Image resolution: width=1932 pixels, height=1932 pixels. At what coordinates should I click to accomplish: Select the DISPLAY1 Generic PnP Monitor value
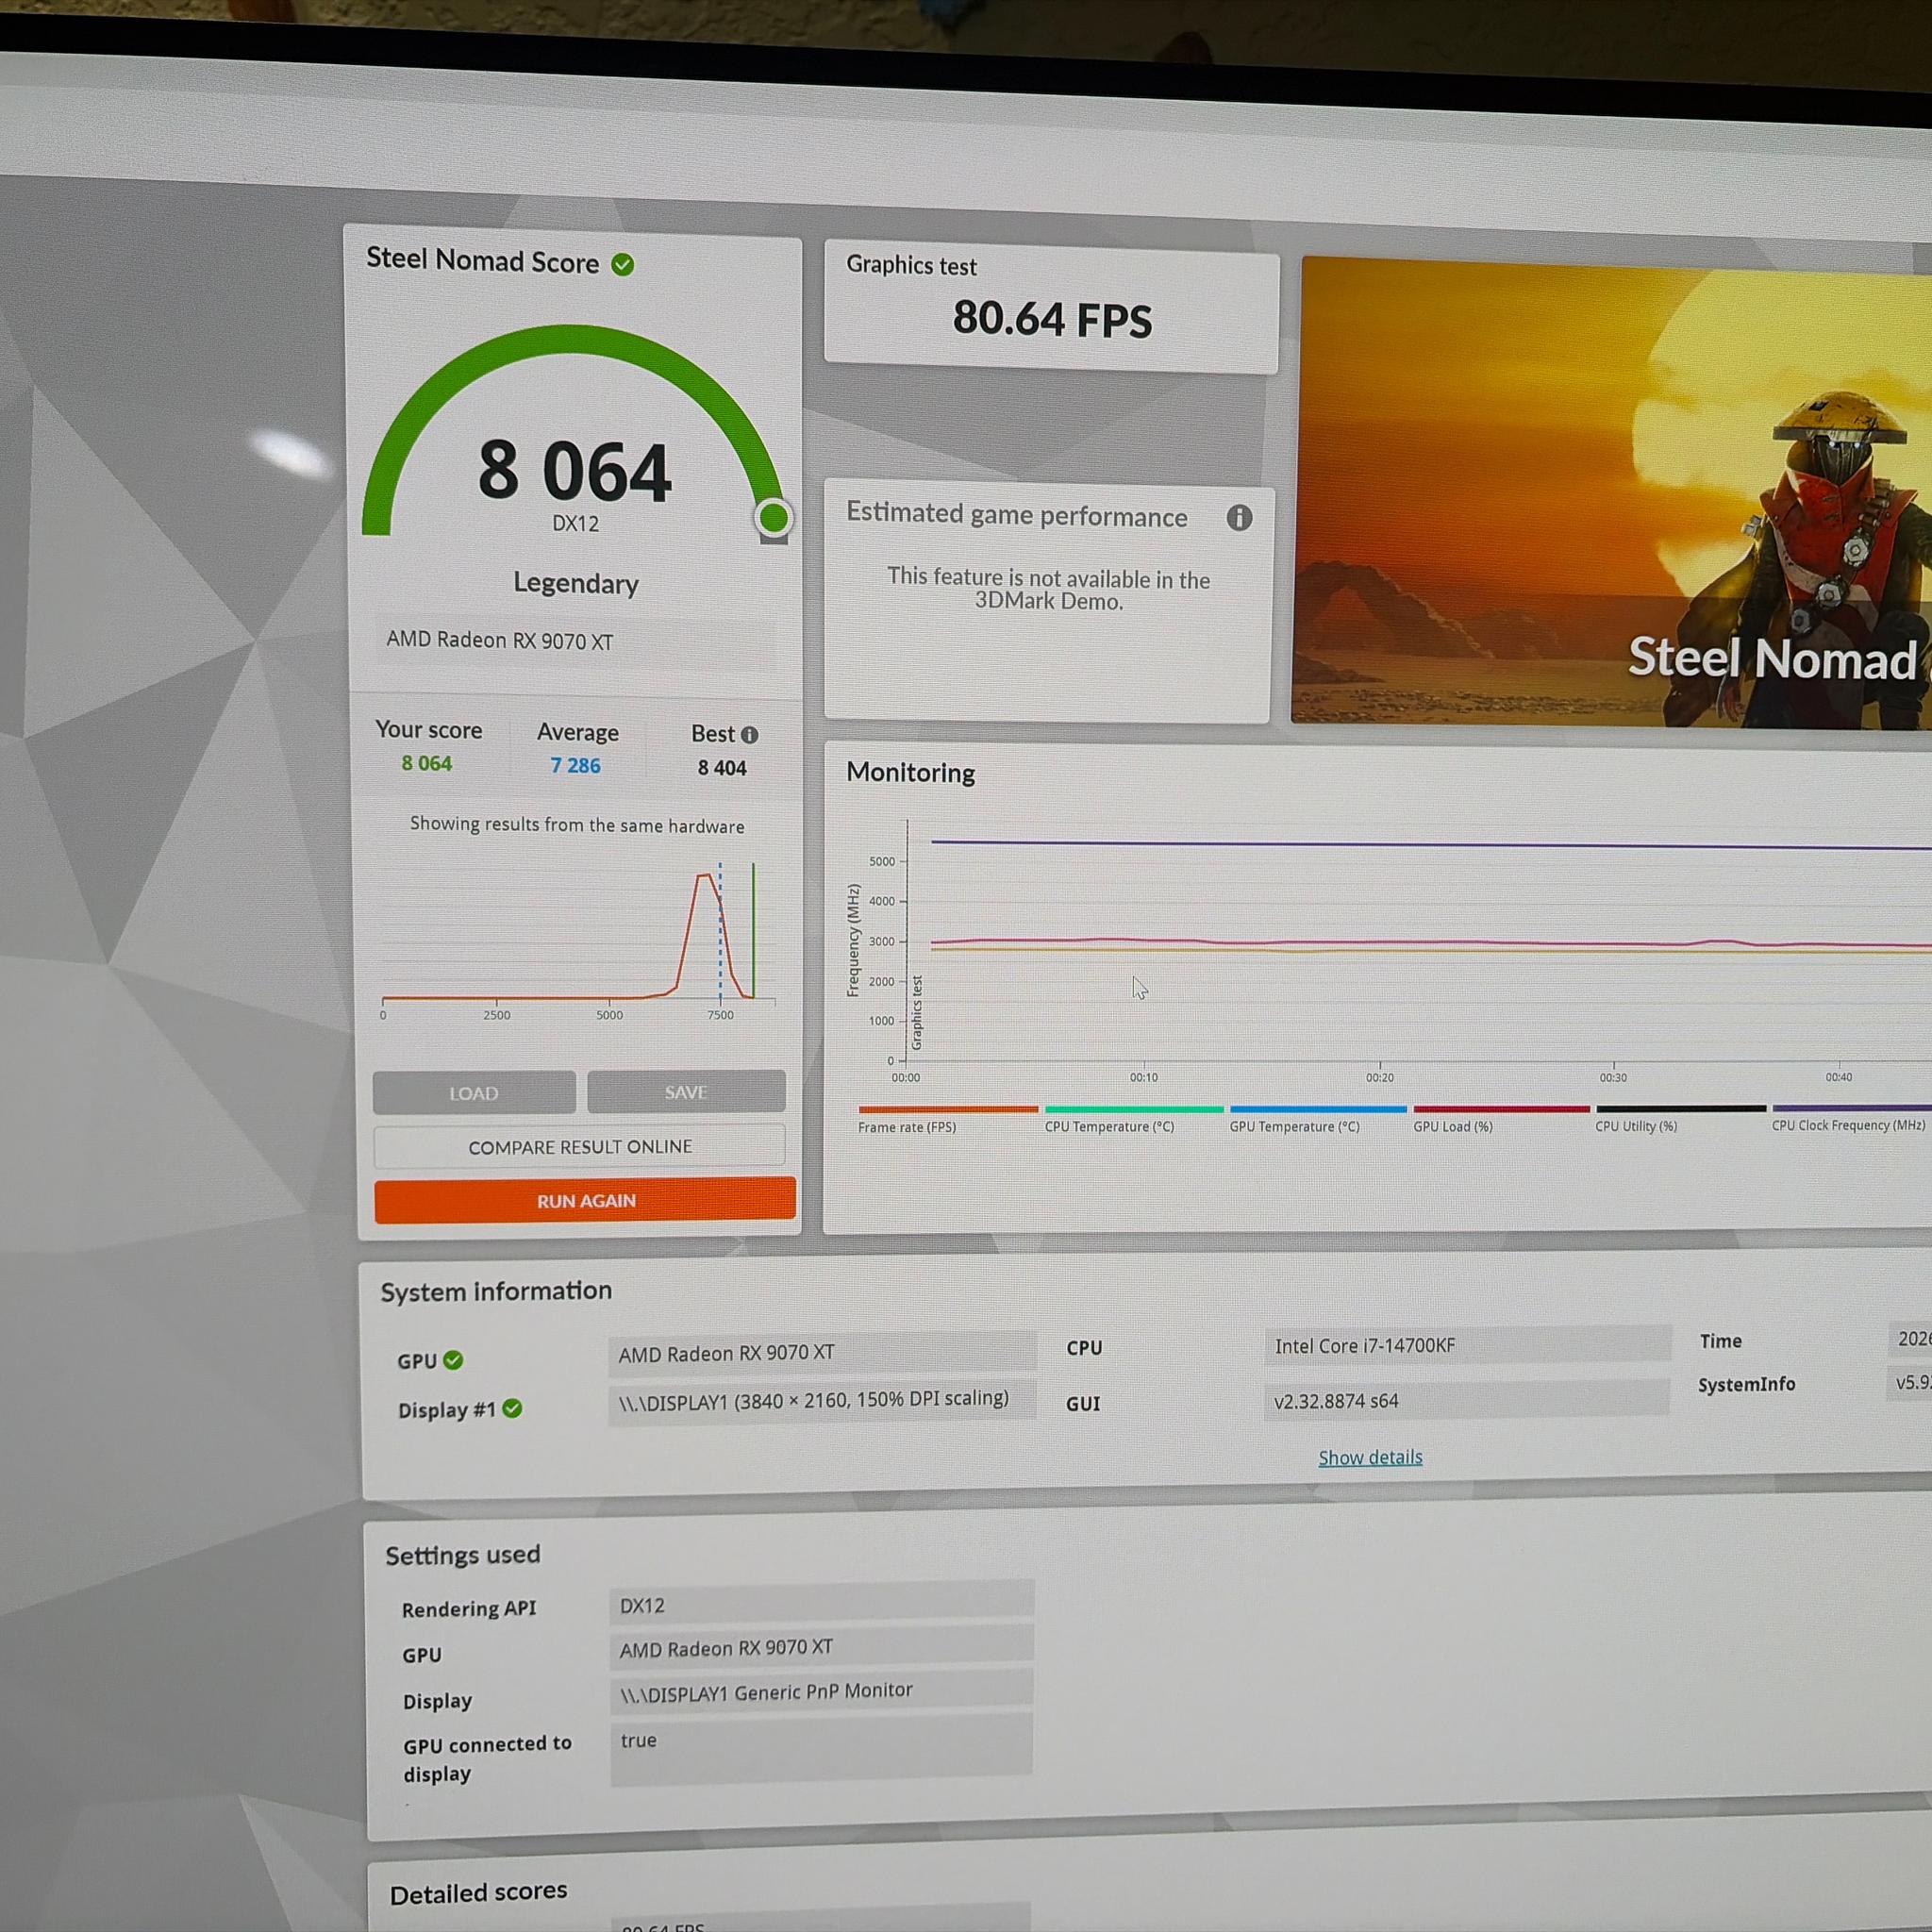pyautogui.click(x=821, y=1692)
